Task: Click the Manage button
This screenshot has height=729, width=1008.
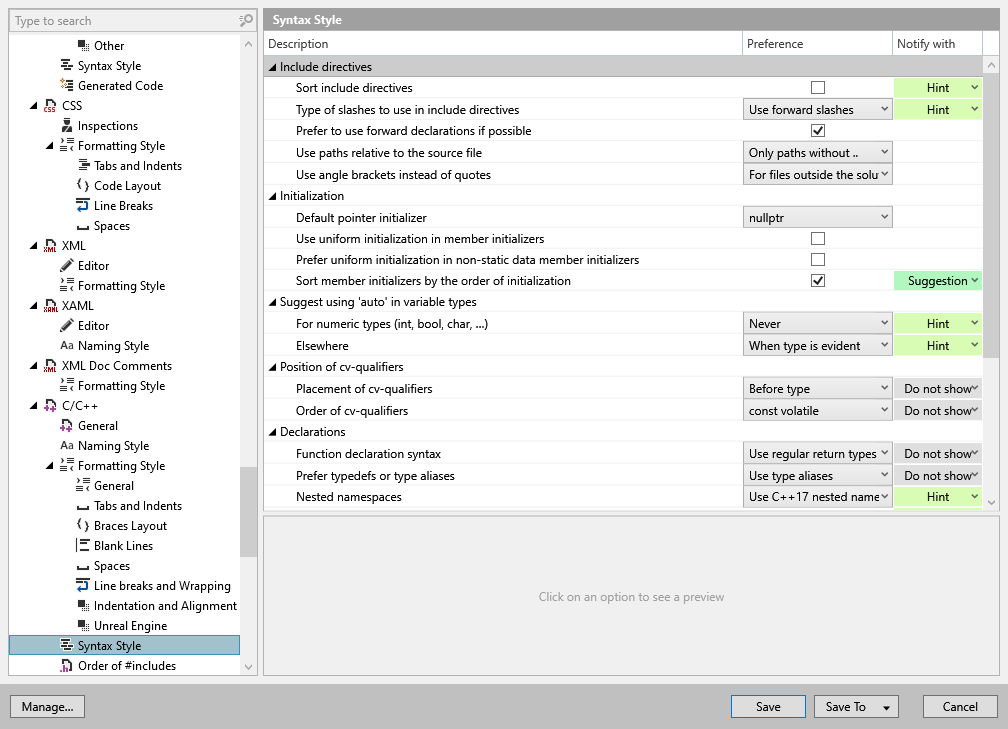Action: (x=47, y=706)
